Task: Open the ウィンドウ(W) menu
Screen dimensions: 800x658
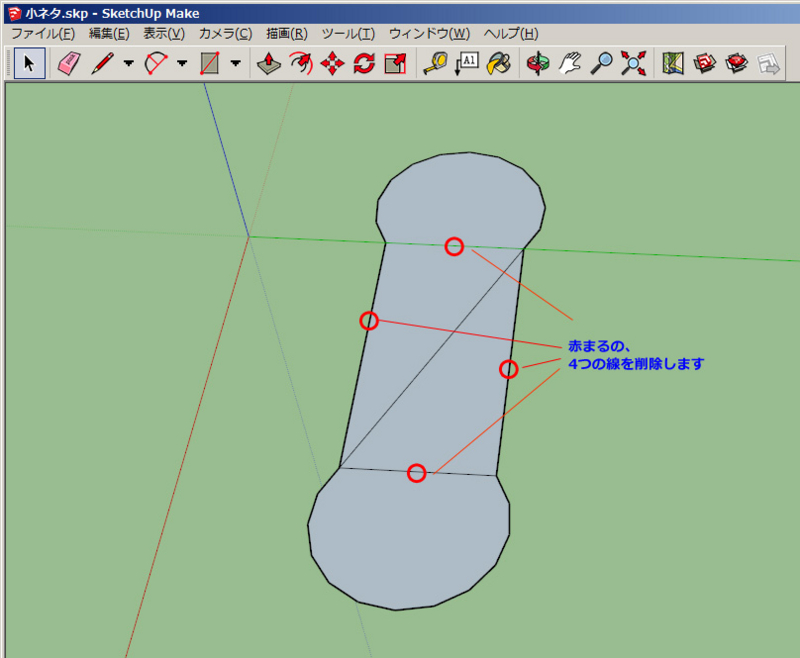Action: pyautogui.click(x=429, y=34)
